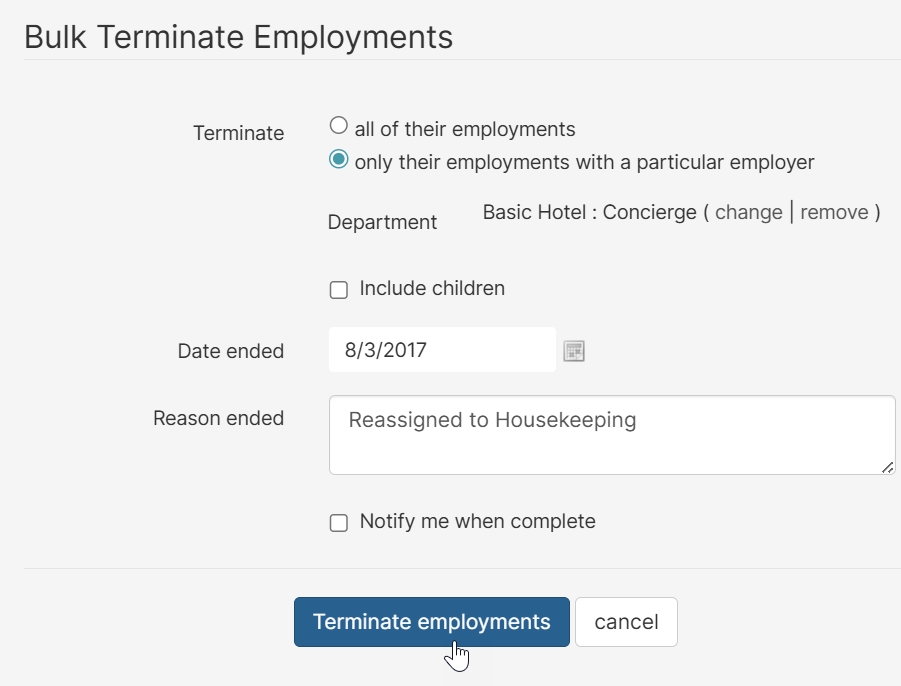Click the remove department link
Screen dimensions: 901x686
(834, 212)
